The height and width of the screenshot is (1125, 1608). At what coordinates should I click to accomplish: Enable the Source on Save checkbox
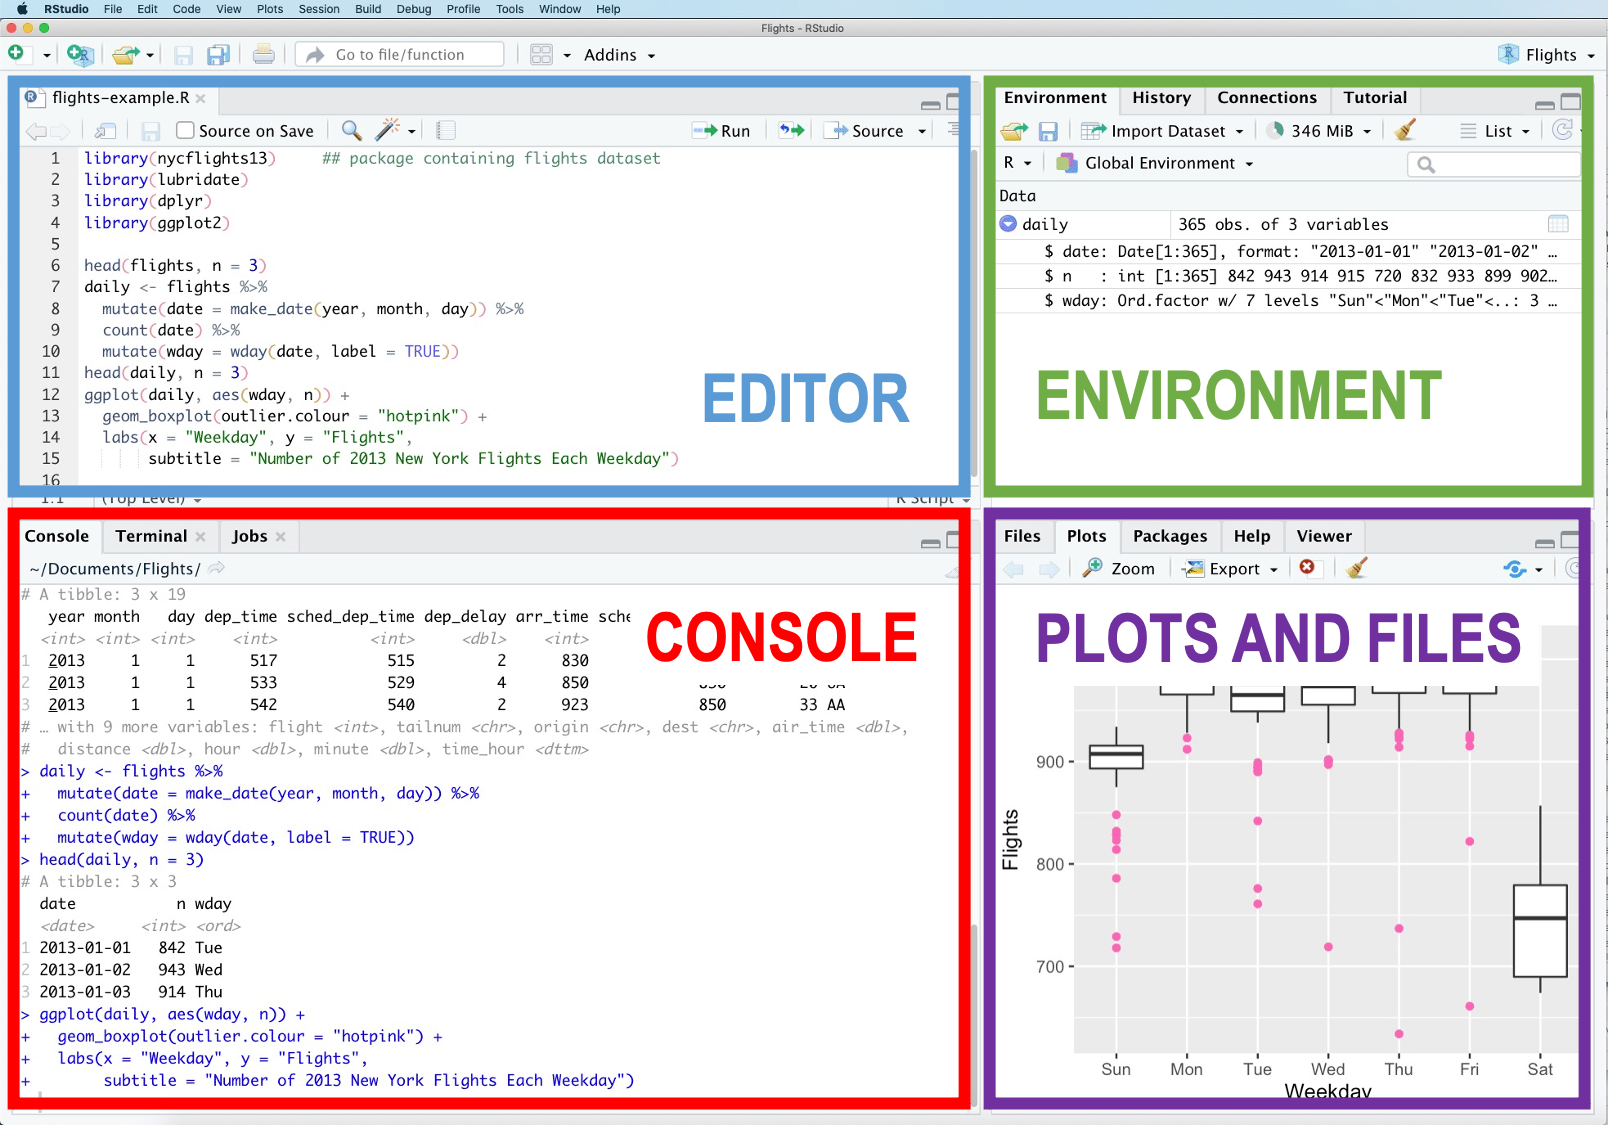pos(185,130)
